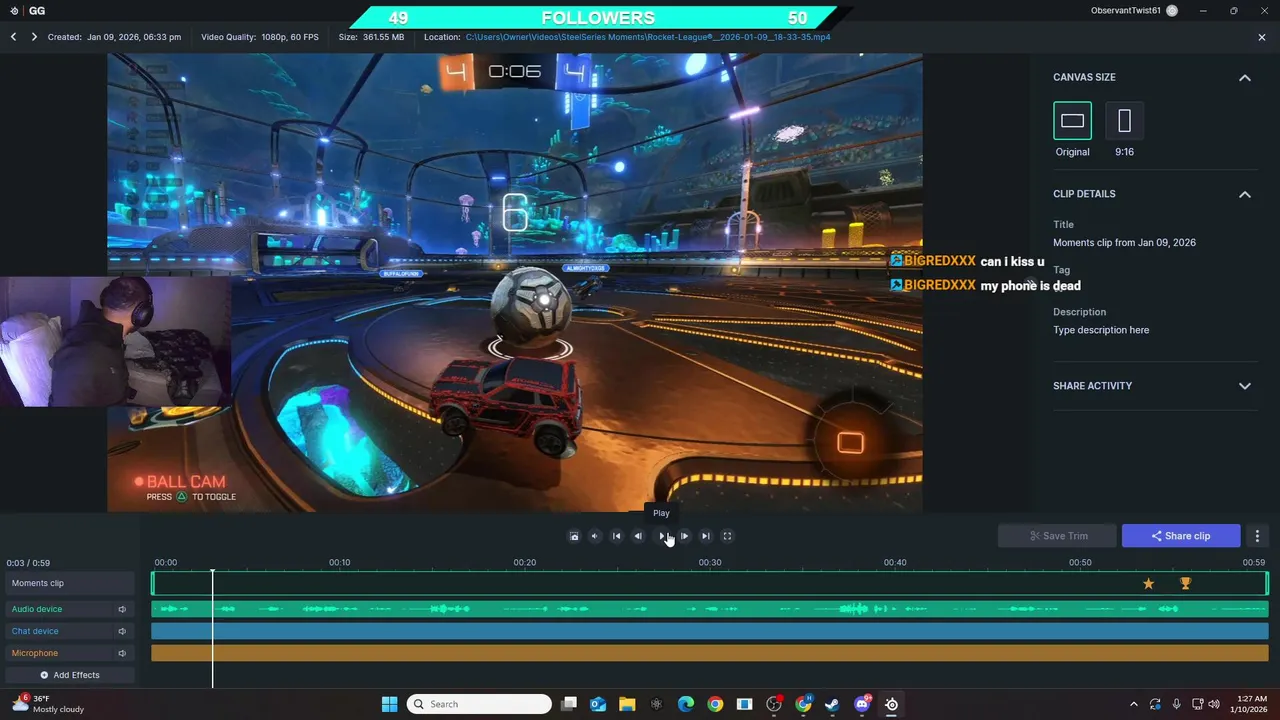1280x720 pixels.
Task: Open Discord from the taskbar
Action: tap(862, 704)
